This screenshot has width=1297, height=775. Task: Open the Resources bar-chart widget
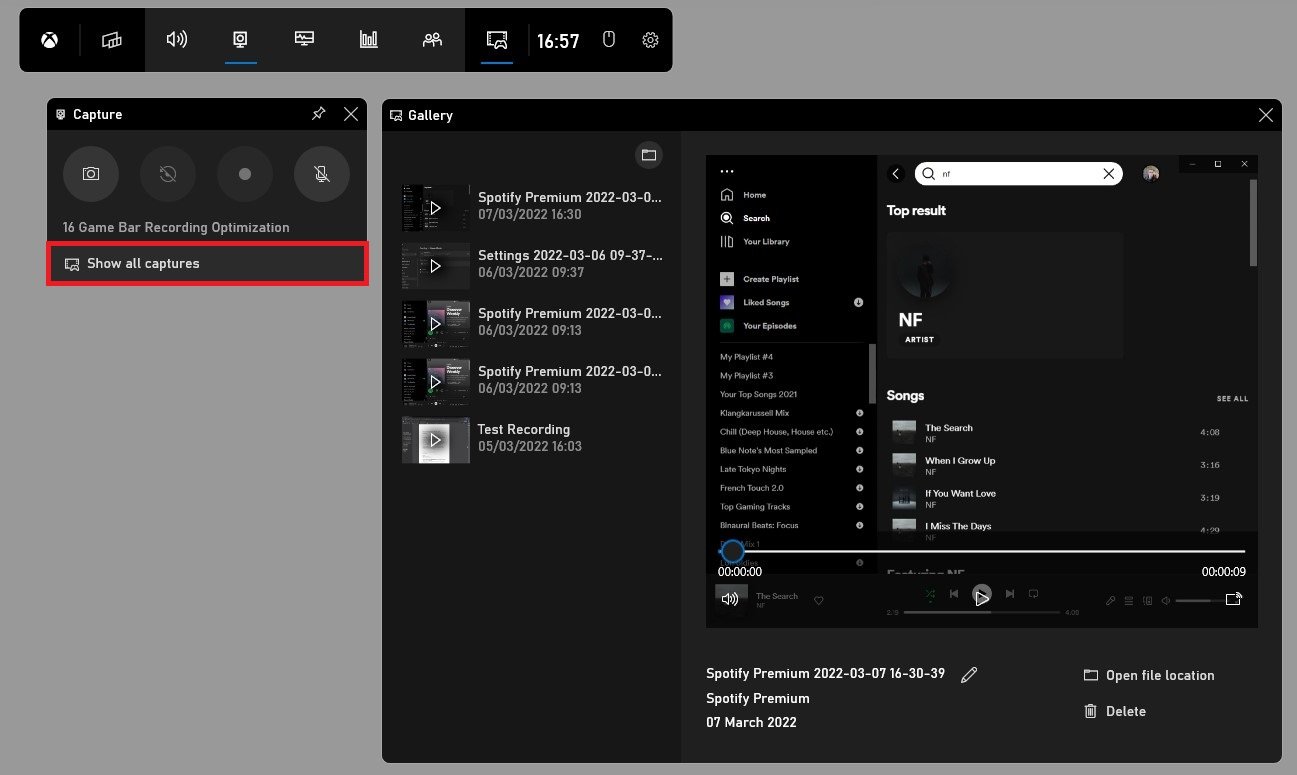(369, 40)
